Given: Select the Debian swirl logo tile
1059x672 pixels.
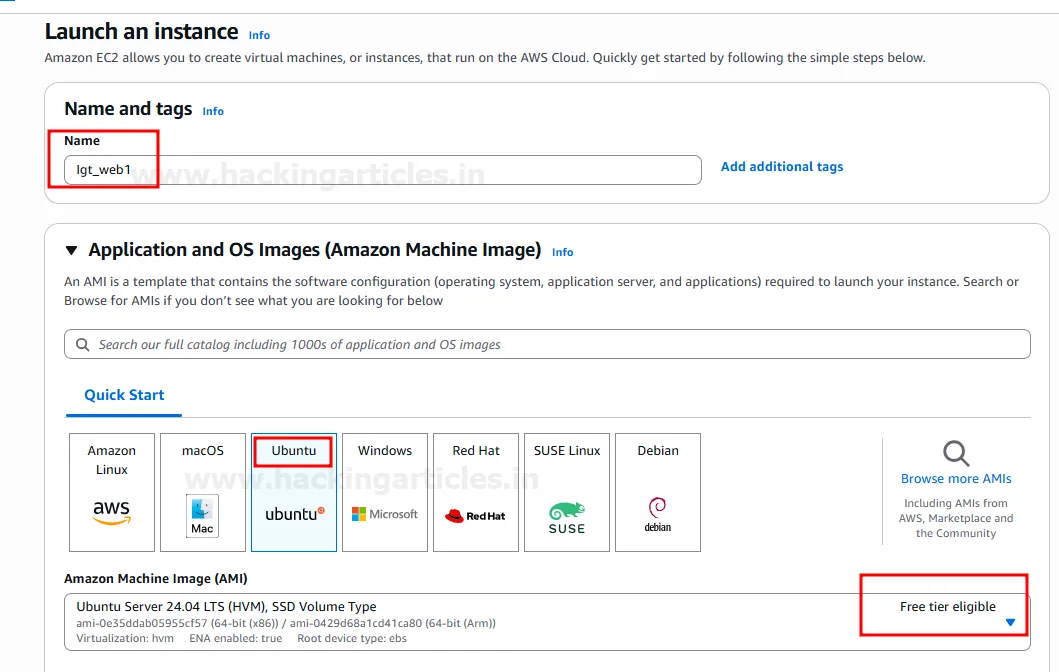Looking at the screenshot, I should [658, 492].
